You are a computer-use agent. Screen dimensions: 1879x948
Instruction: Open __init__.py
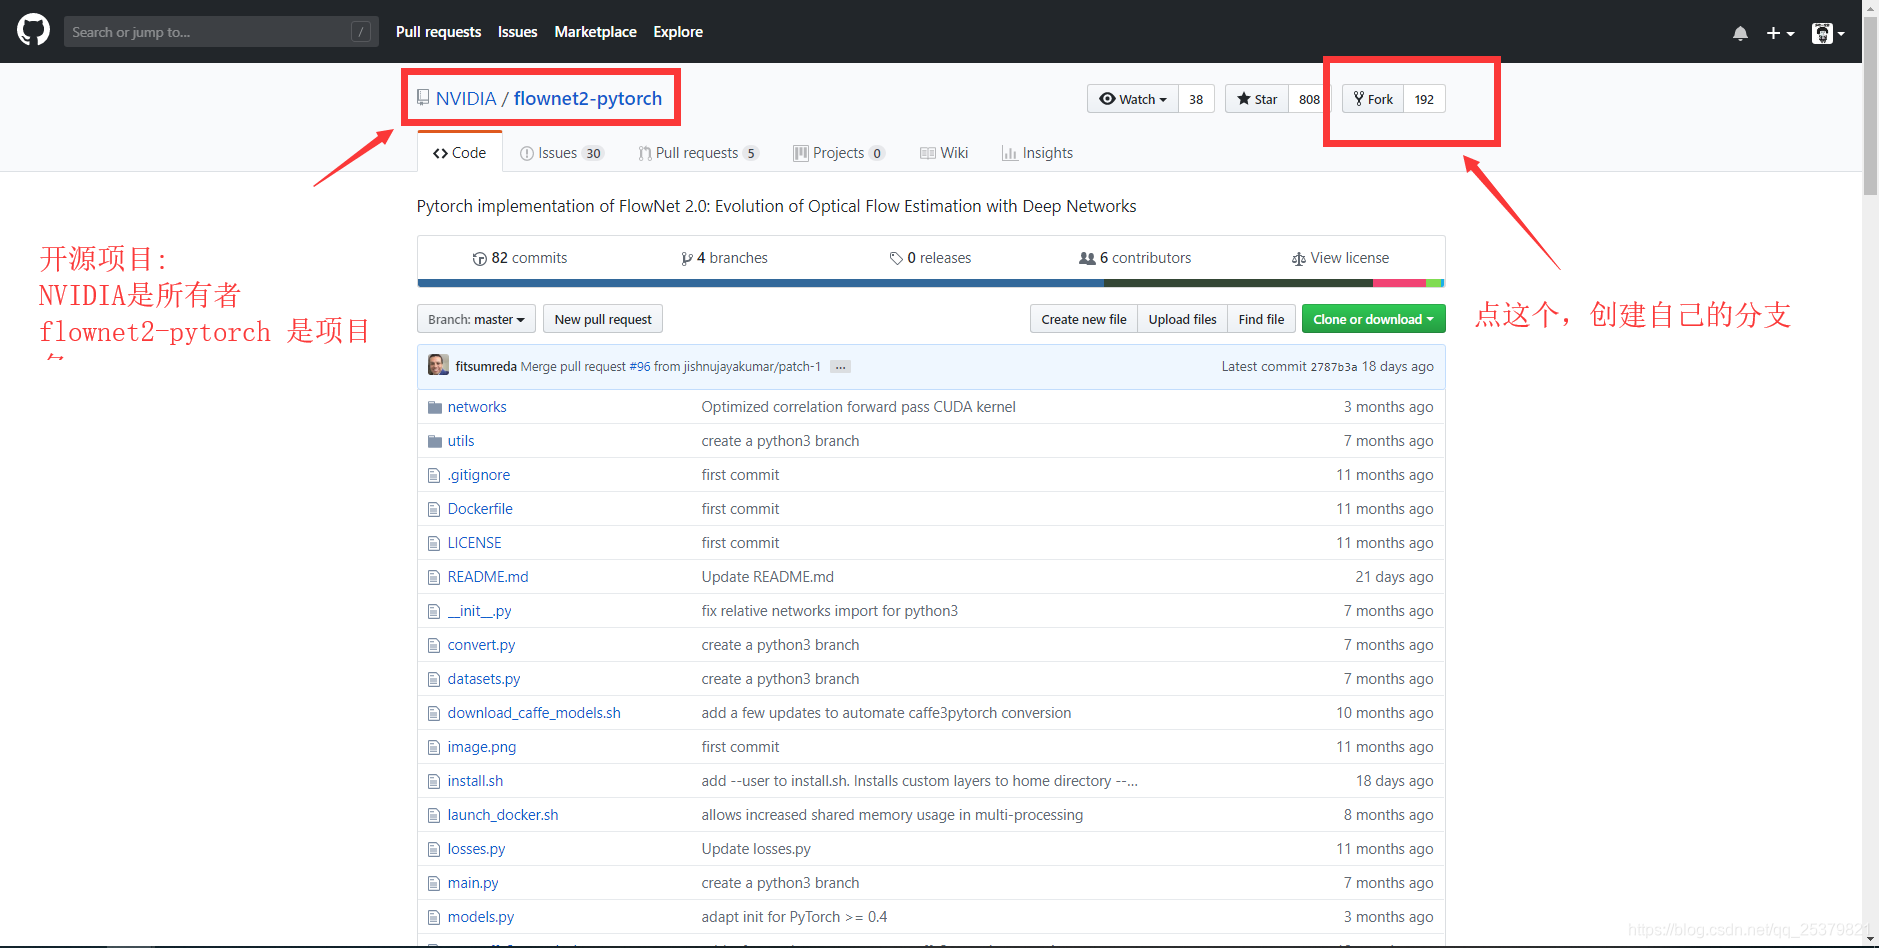(x=480, y=611)
